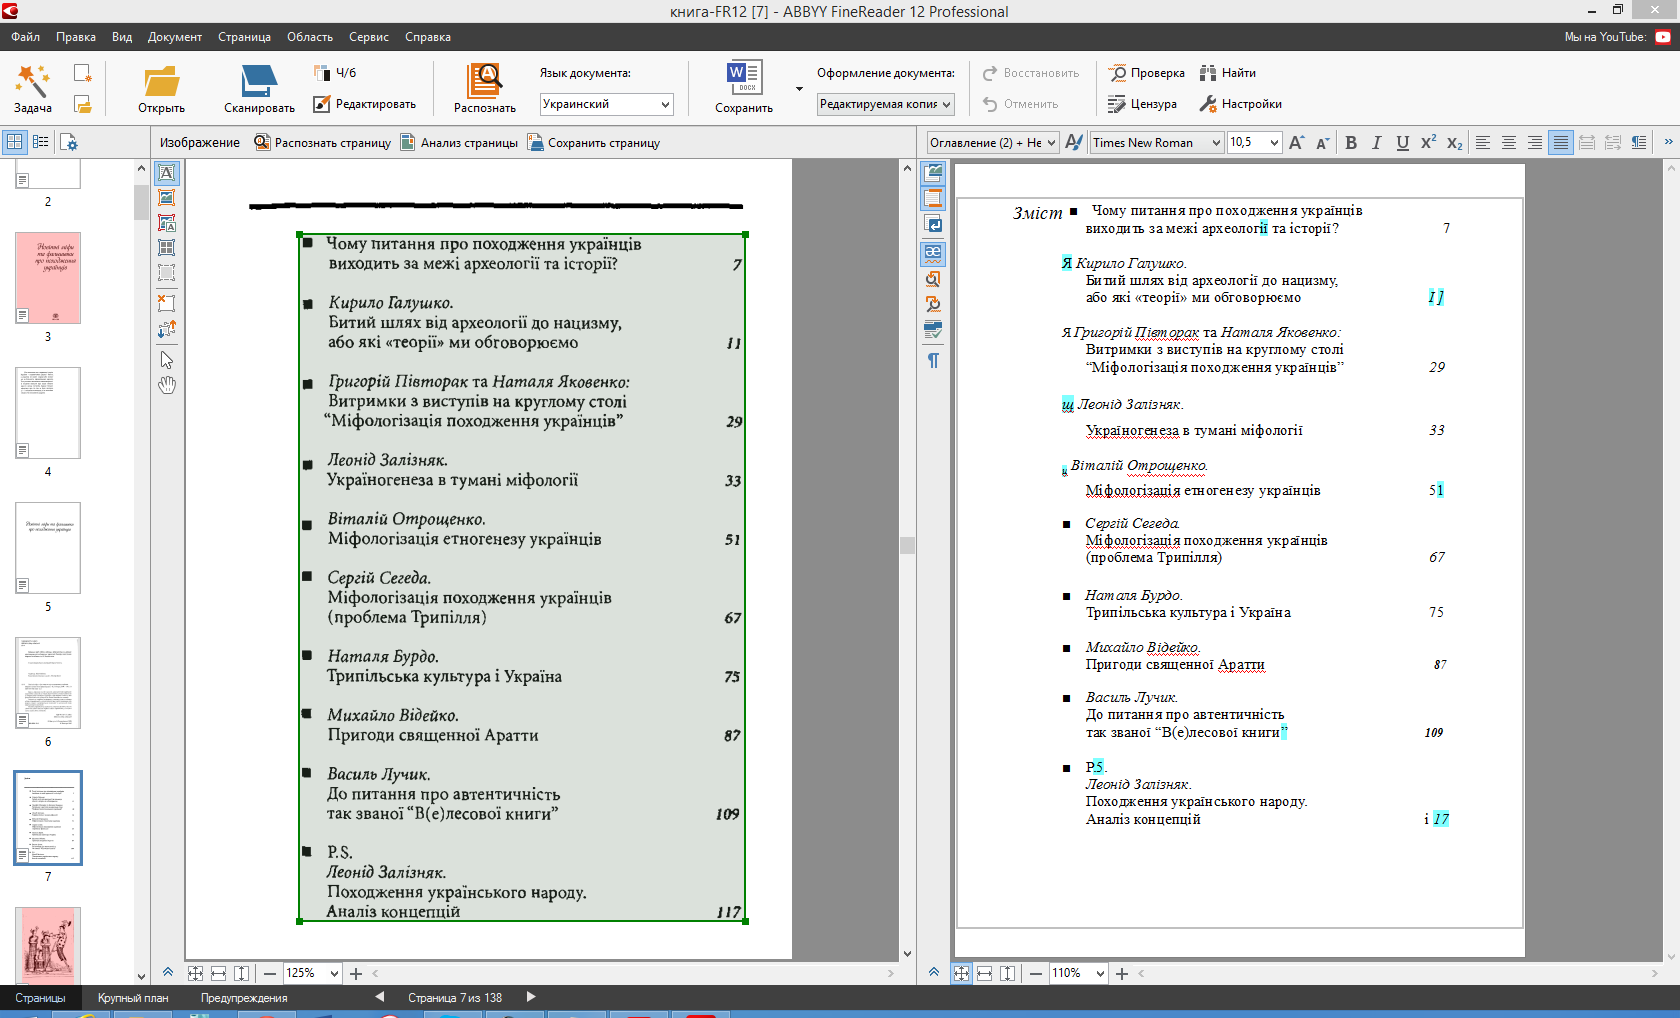Expand the Times New Roman font dropdown
This screenshot has width=1680, height=1018.
point(1216,143)
